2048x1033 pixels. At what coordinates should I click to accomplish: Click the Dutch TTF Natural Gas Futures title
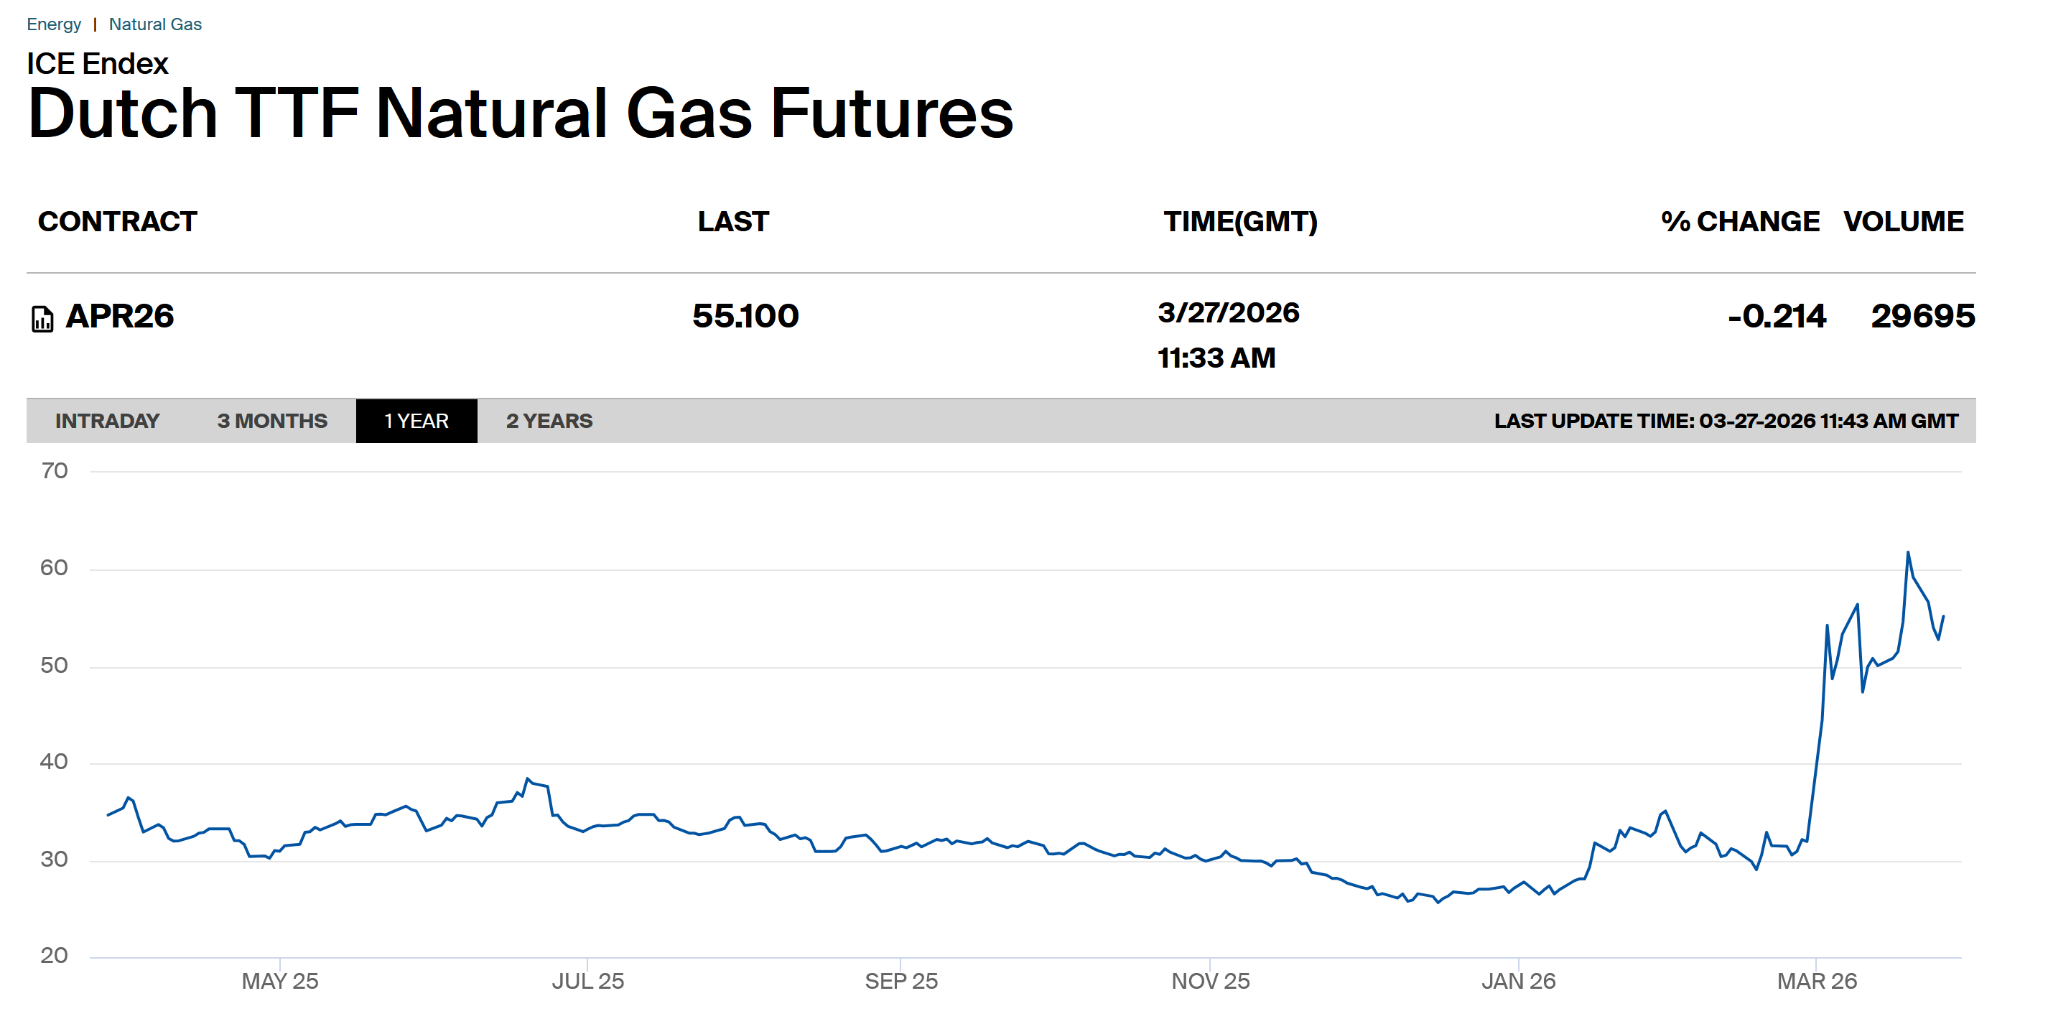(520, 113)
